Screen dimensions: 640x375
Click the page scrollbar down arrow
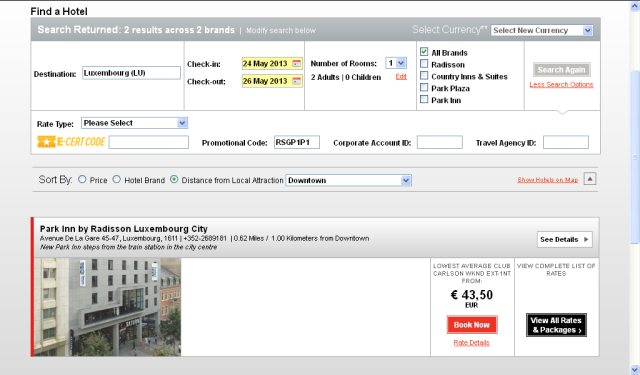tap(635, 369)
